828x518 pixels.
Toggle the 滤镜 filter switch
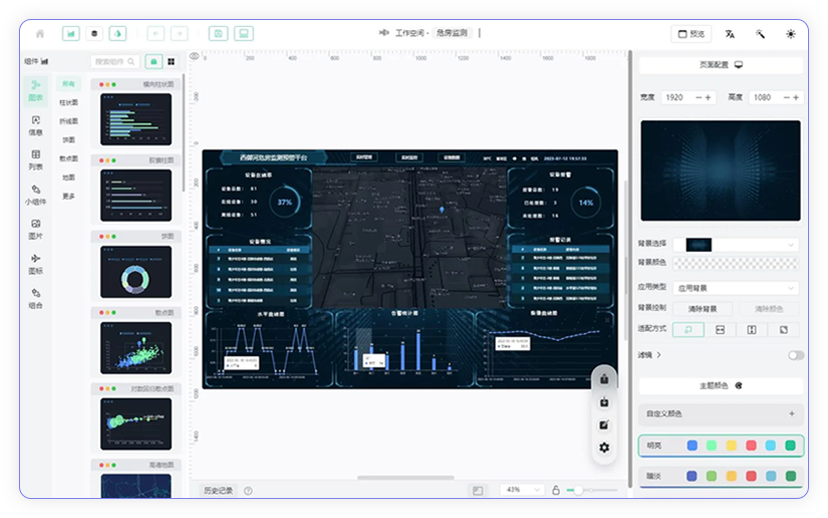pos(795,355)
